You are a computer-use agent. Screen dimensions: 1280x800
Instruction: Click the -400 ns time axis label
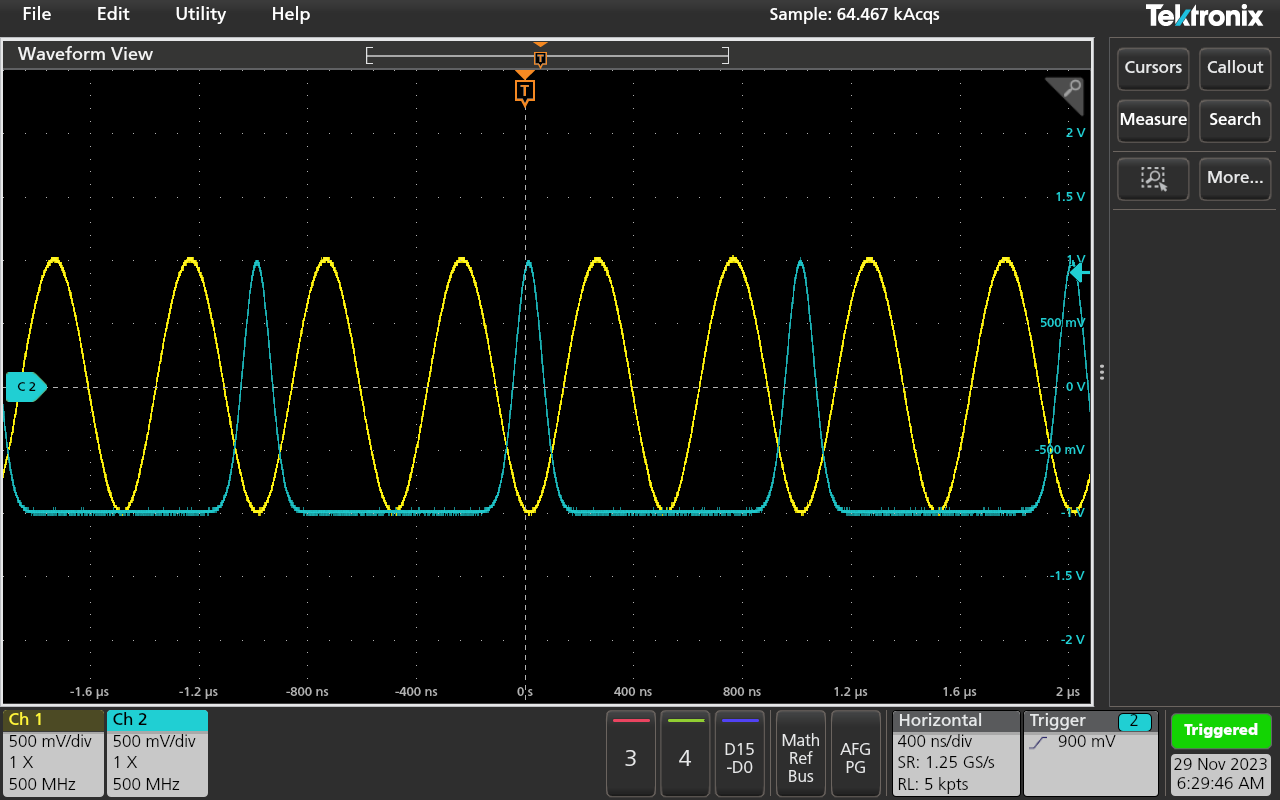tap(415, 692)
